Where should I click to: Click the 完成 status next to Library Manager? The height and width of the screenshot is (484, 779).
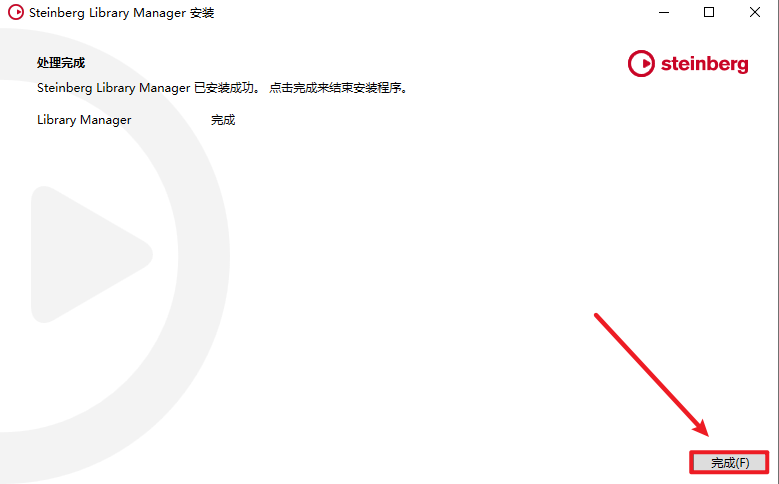(223, 120)
